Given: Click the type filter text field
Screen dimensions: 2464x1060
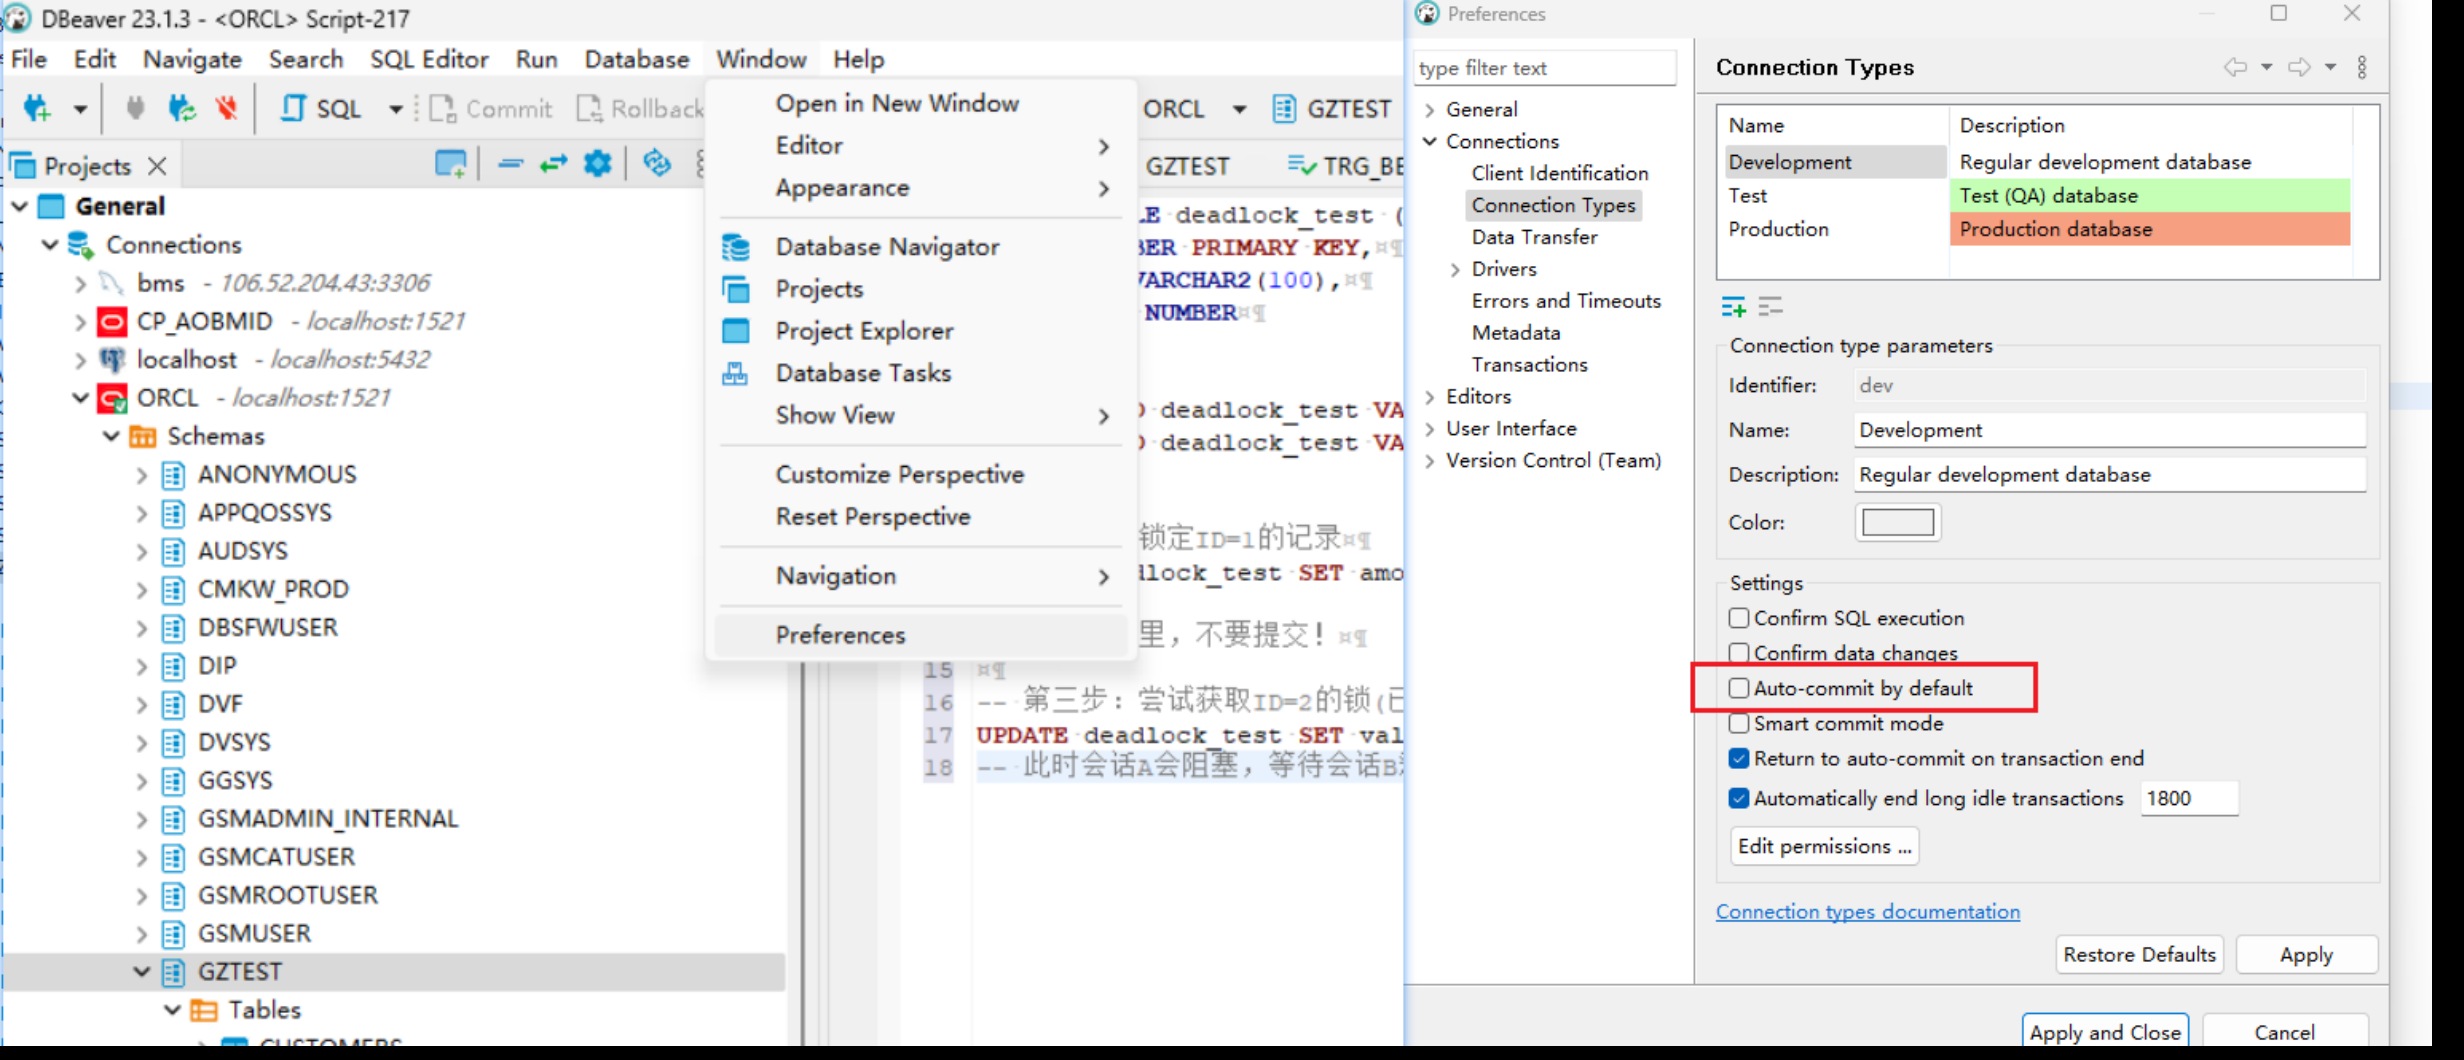Looking at the screenshot, I should click(x=1544, y=68).
